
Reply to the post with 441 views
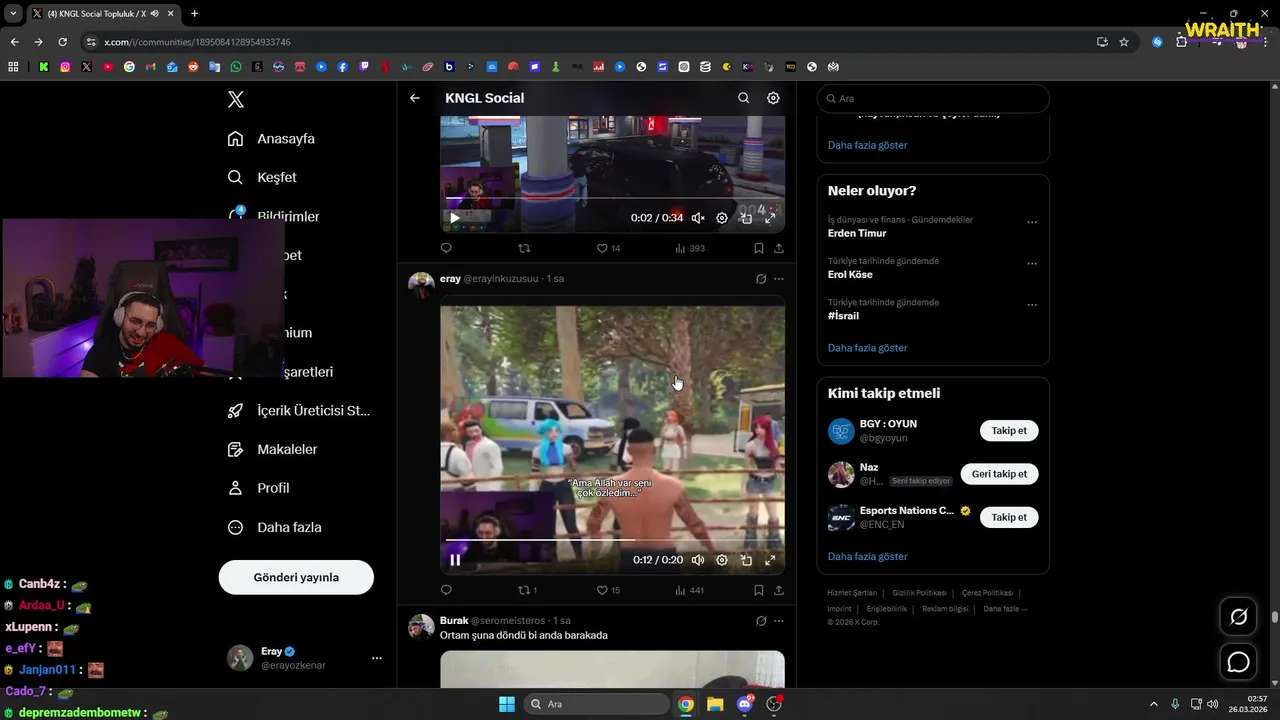tap(446, 590)
